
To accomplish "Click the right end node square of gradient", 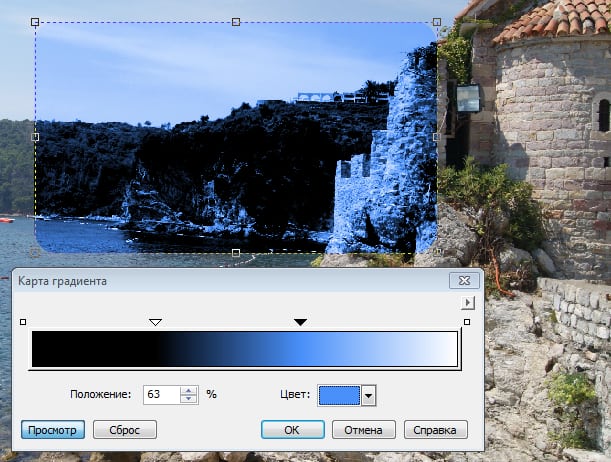I will (x=466, y=322).
